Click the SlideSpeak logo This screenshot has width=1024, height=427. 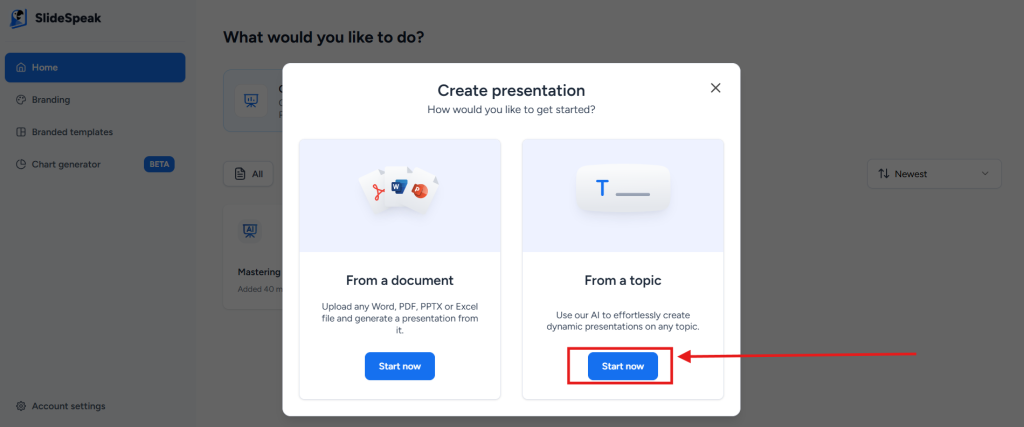56,18
